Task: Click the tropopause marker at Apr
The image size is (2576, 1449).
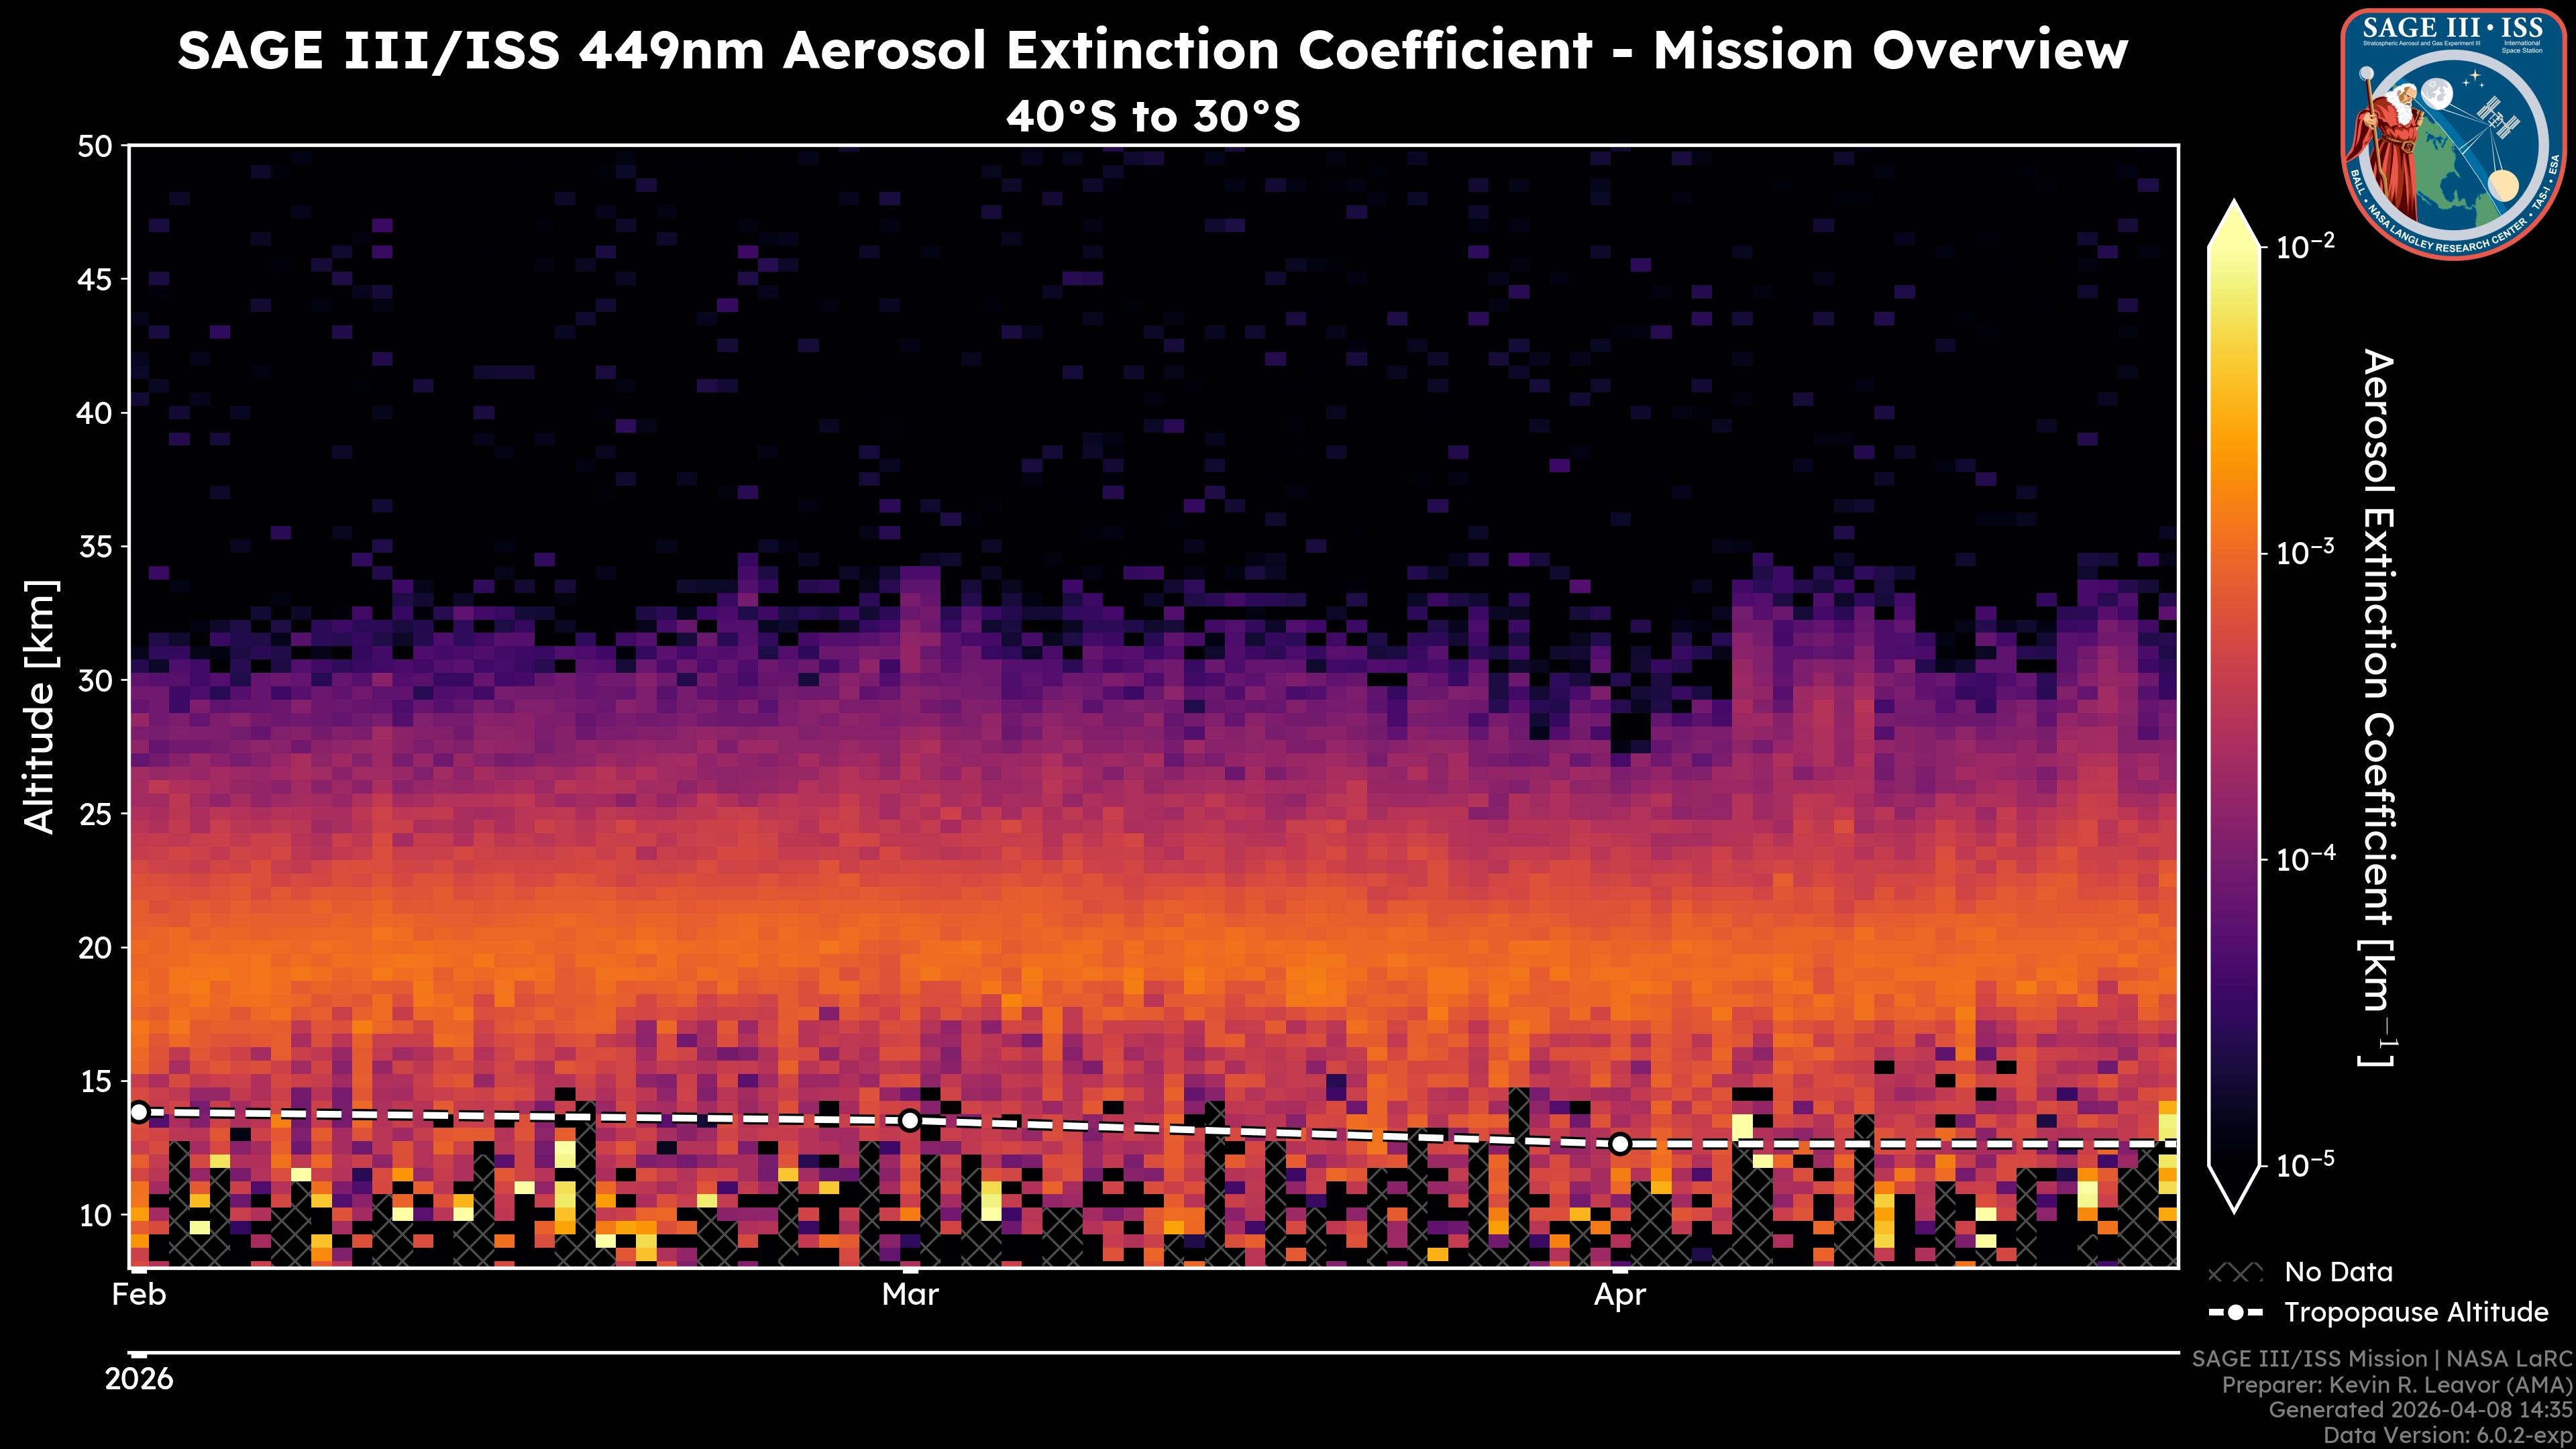Action: tap(1620, 1143)
